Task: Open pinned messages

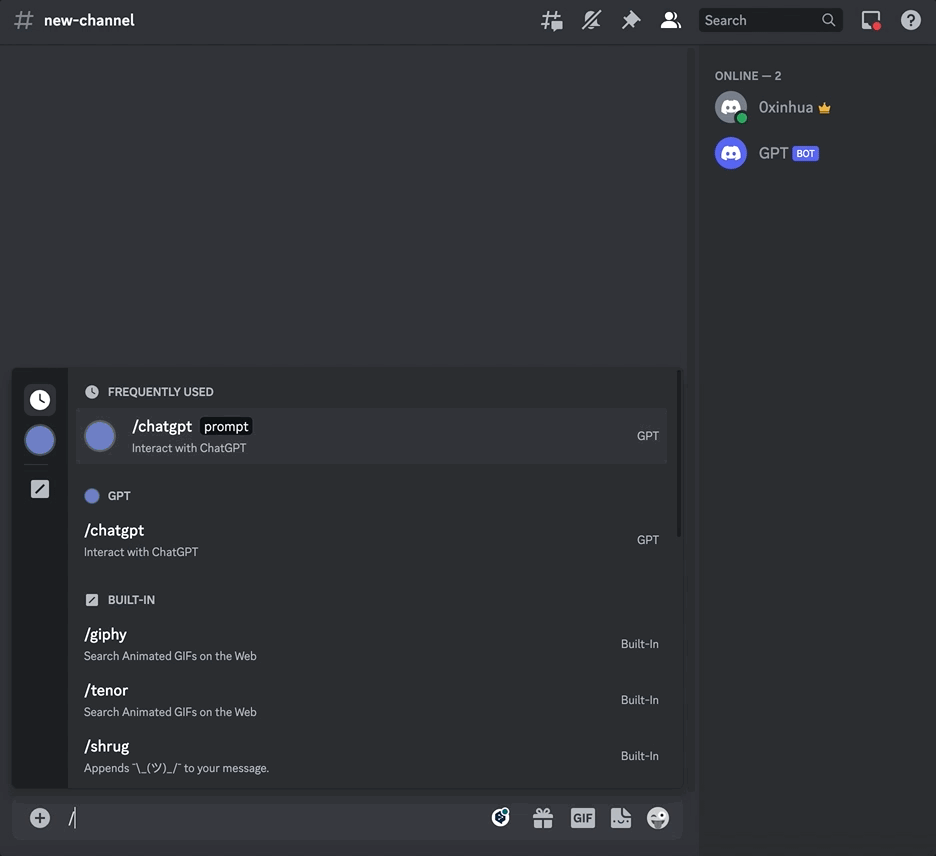Action: point(631,20)
